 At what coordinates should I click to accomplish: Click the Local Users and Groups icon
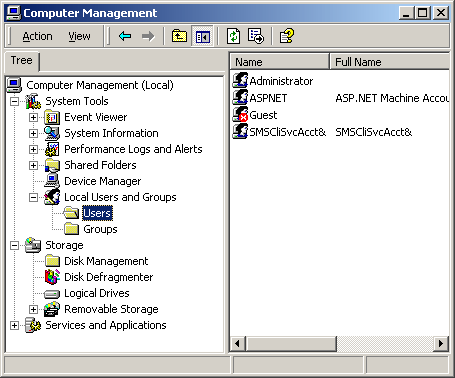click(52, 197)
